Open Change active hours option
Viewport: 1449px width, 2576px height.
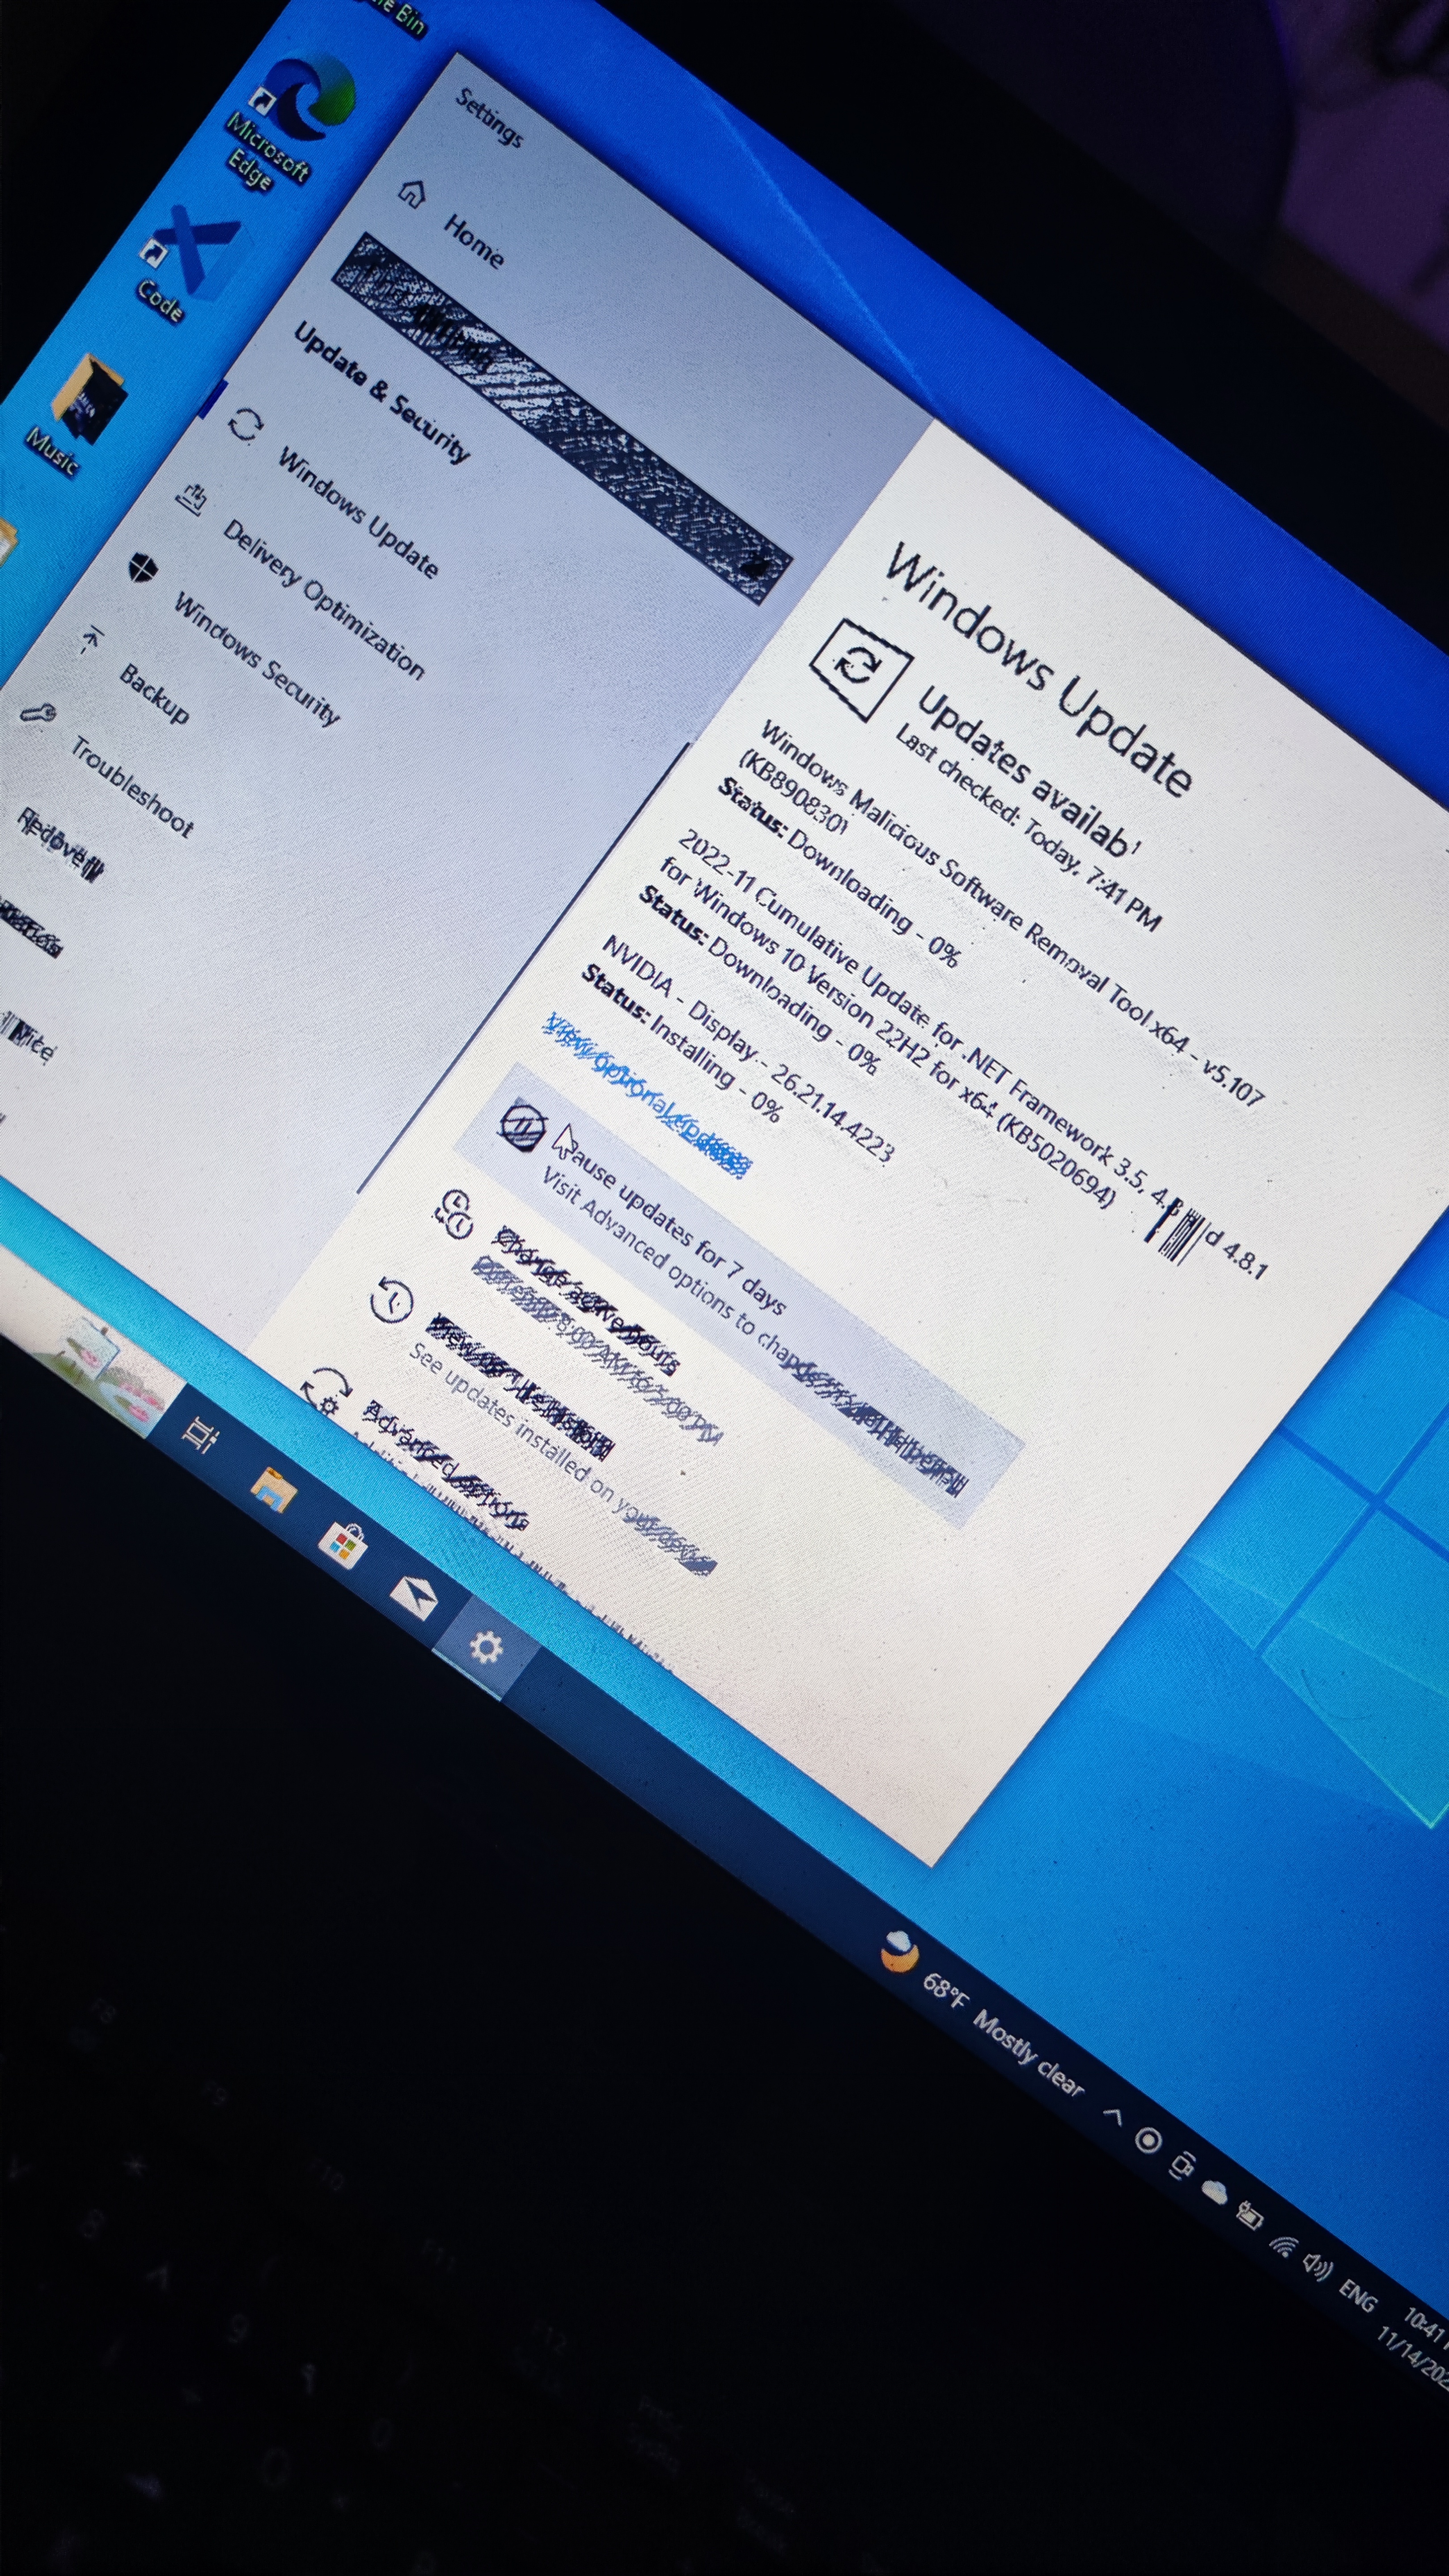click(x=588, y=1300)
